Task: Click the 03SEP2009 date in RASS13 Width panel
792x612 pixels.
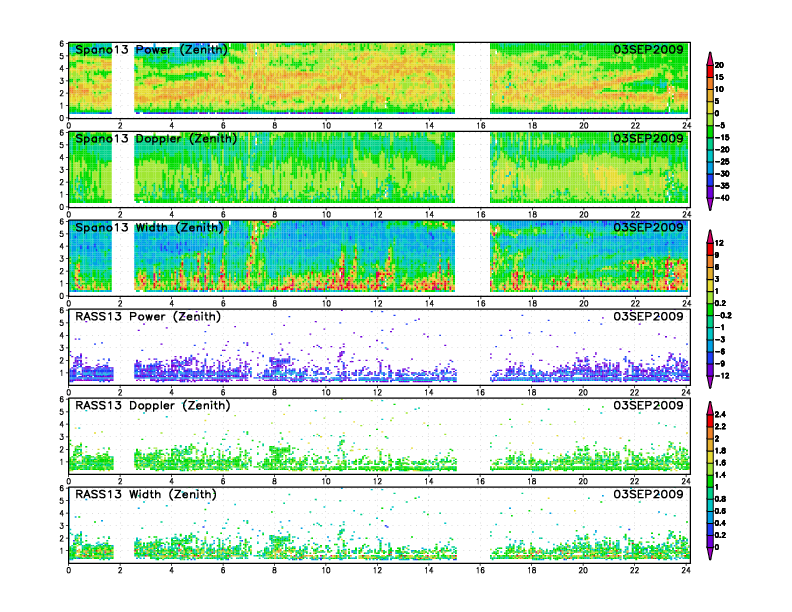Action: [x=648, y=494]
